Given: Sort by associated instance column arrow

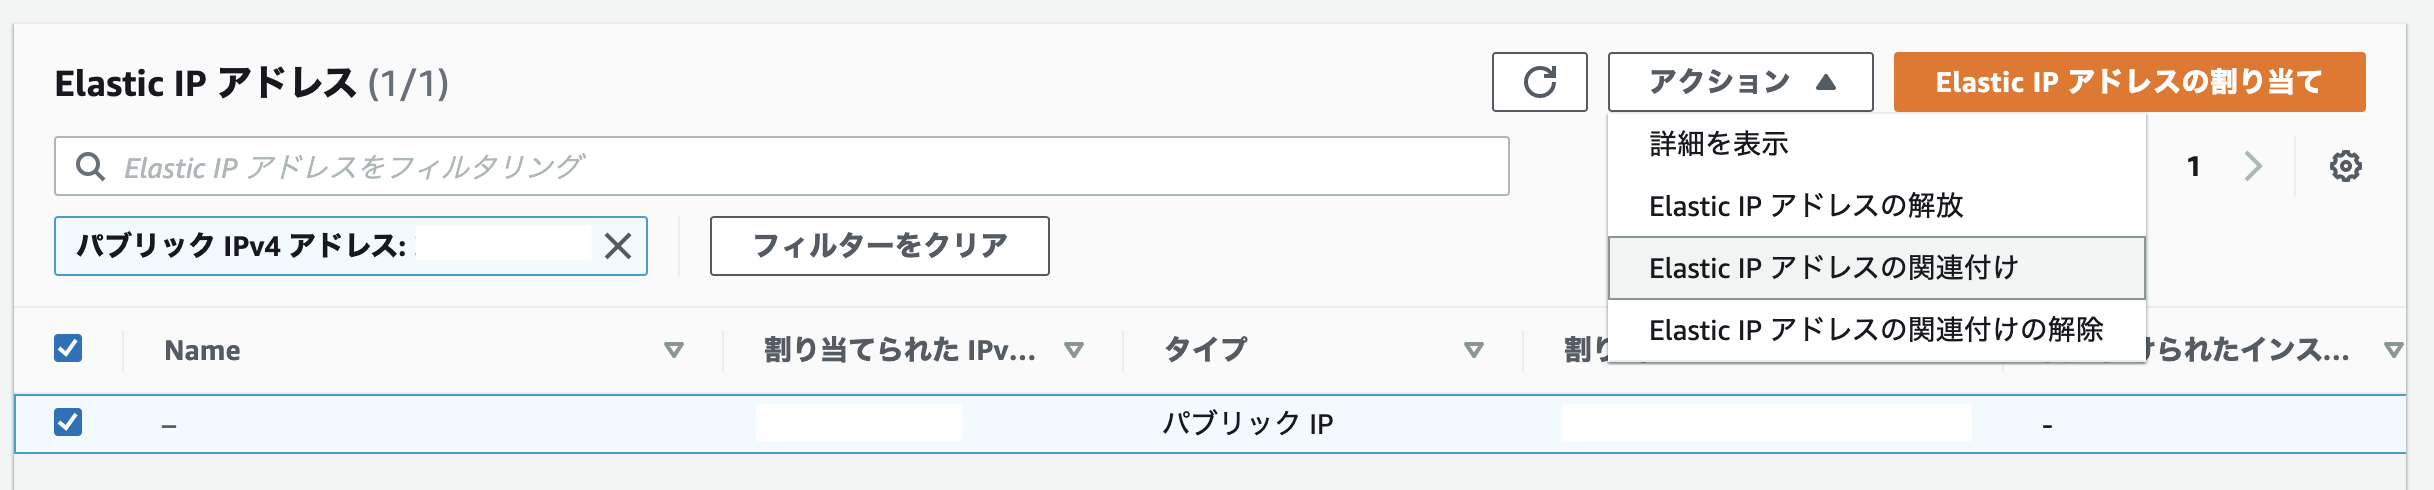Looking at the screenshot, I should coord(2393,350).
